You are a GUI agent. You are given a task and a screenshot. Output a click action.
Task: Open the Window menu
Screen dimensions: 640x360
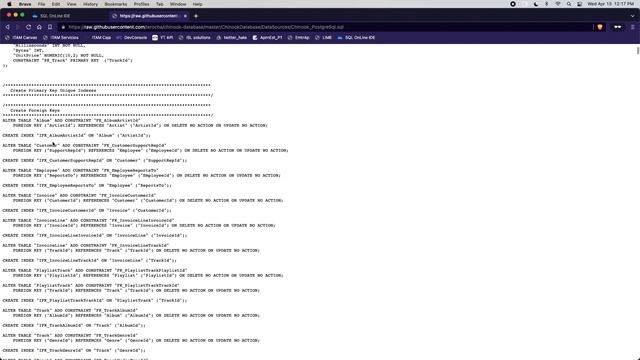[178, 4]
